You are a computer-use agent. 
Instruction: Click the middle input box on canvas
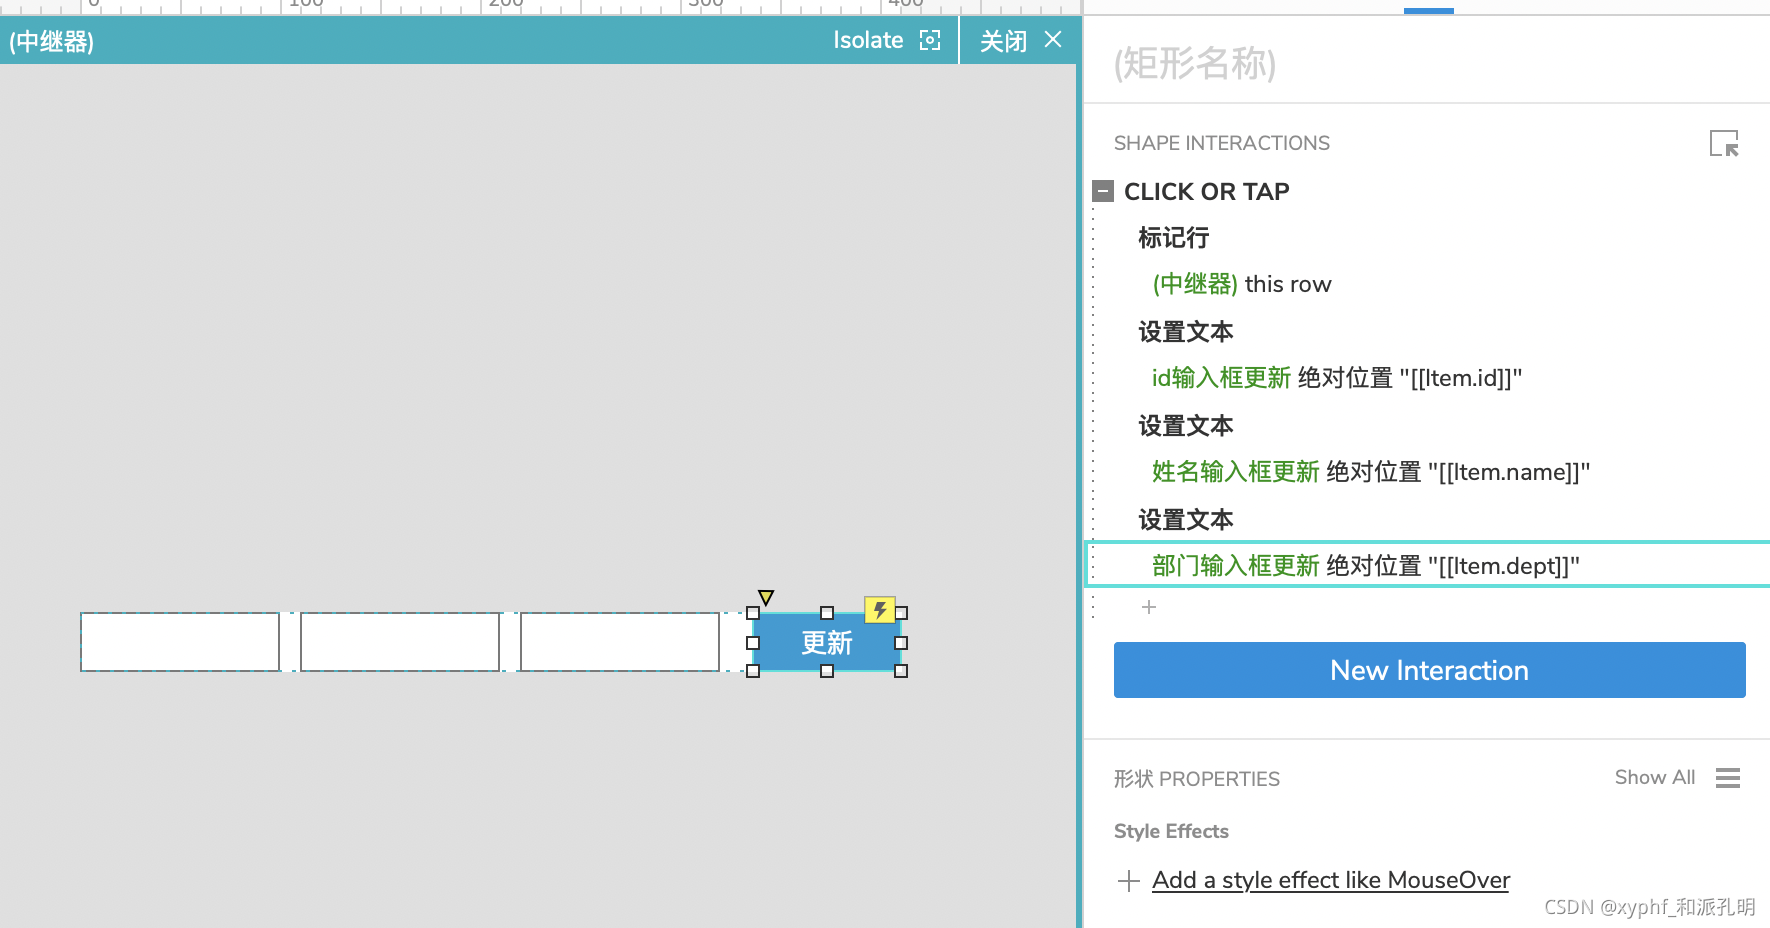(x=400, y=642)
